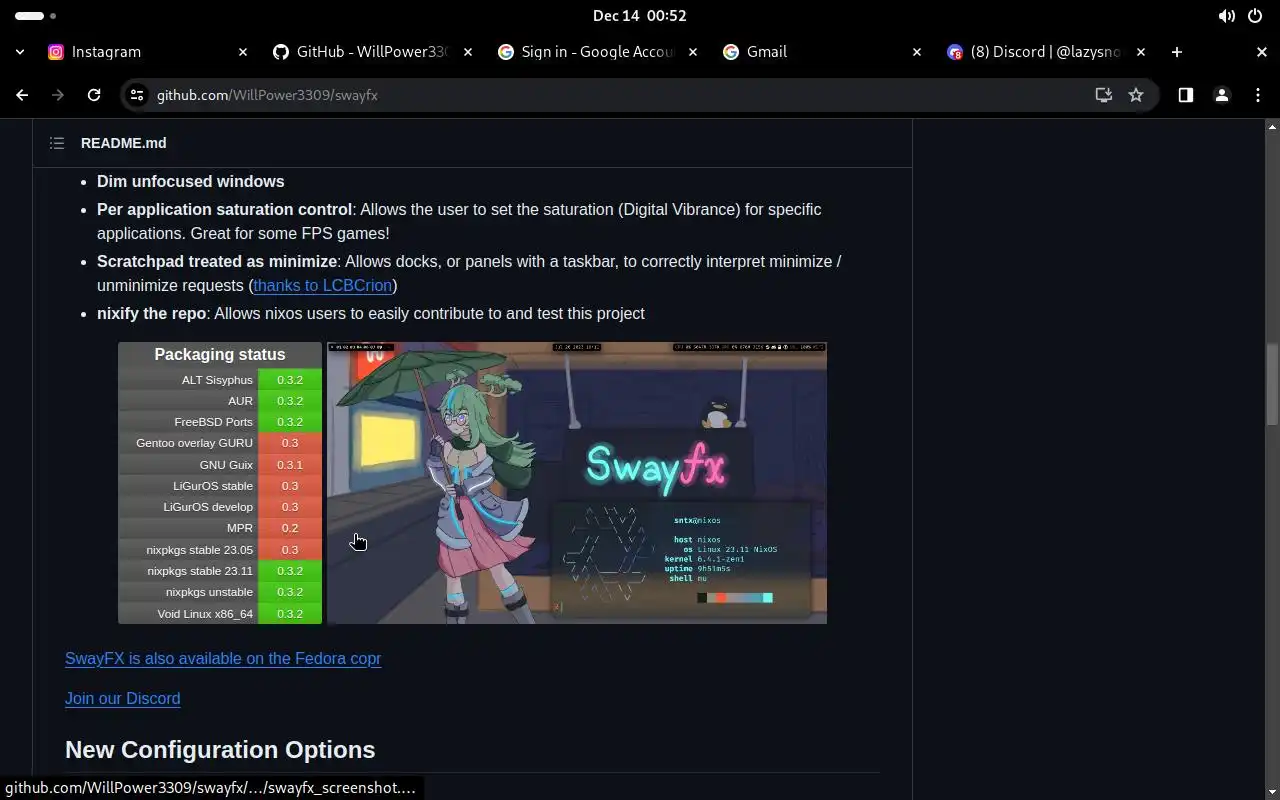Image resolution: width=1280 pixels, height=800 pixels.
Task: Click the README.md header title
Action: [x=124, y=143]
